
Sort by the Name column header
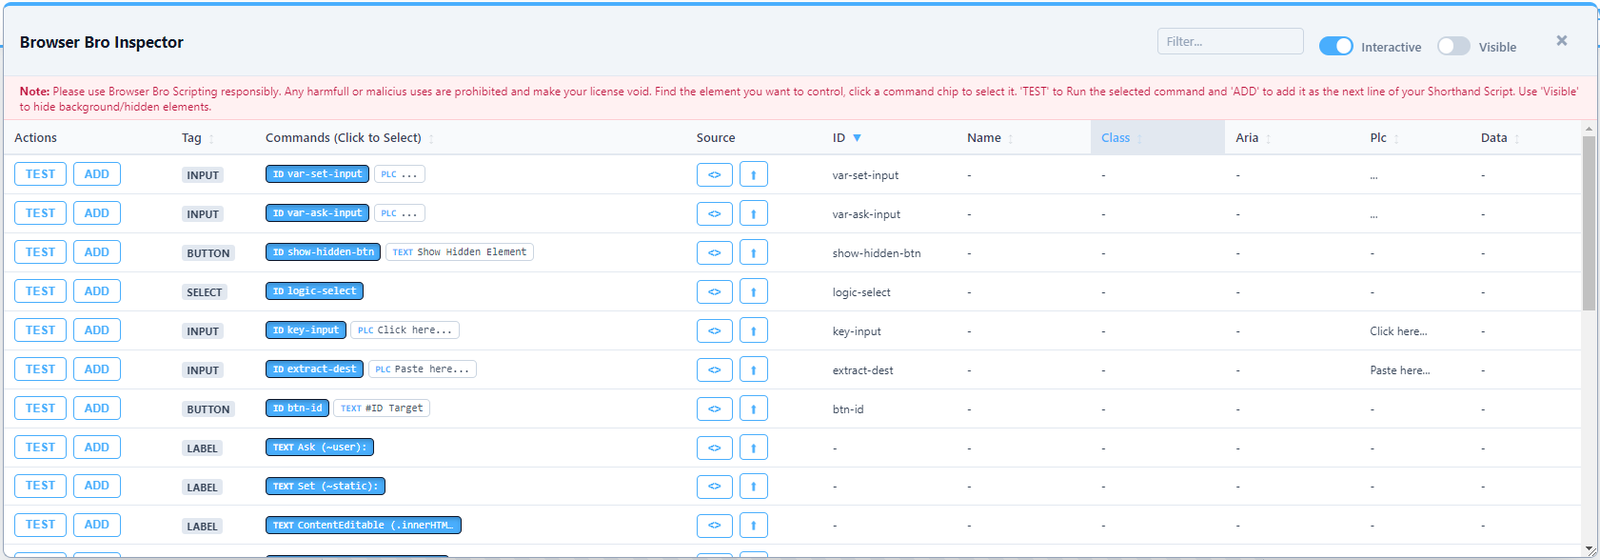click(x=984, y=138)
